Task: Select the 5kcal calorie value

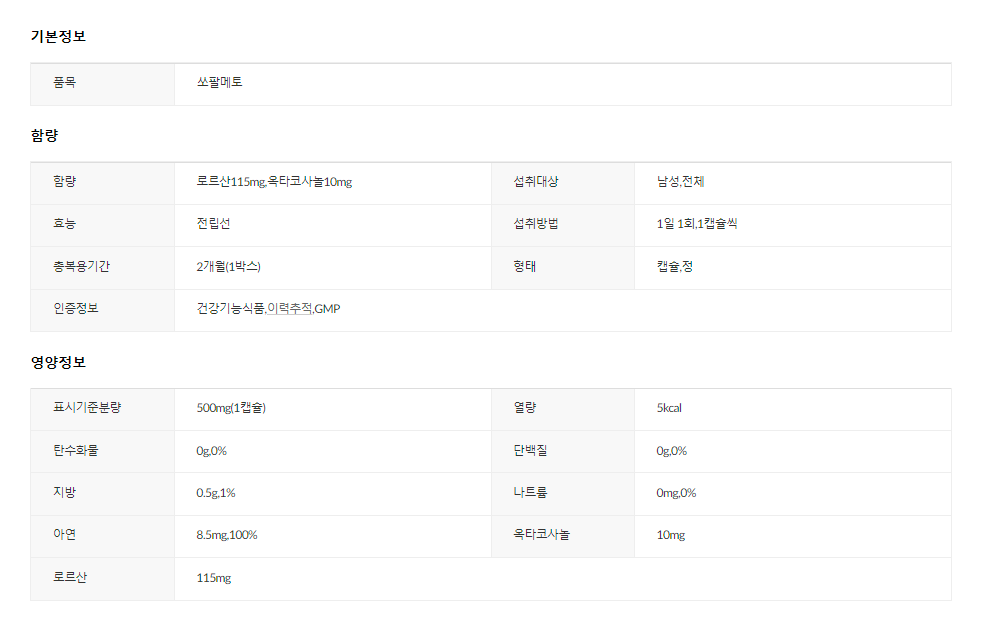Action: (x=669, y=408)
